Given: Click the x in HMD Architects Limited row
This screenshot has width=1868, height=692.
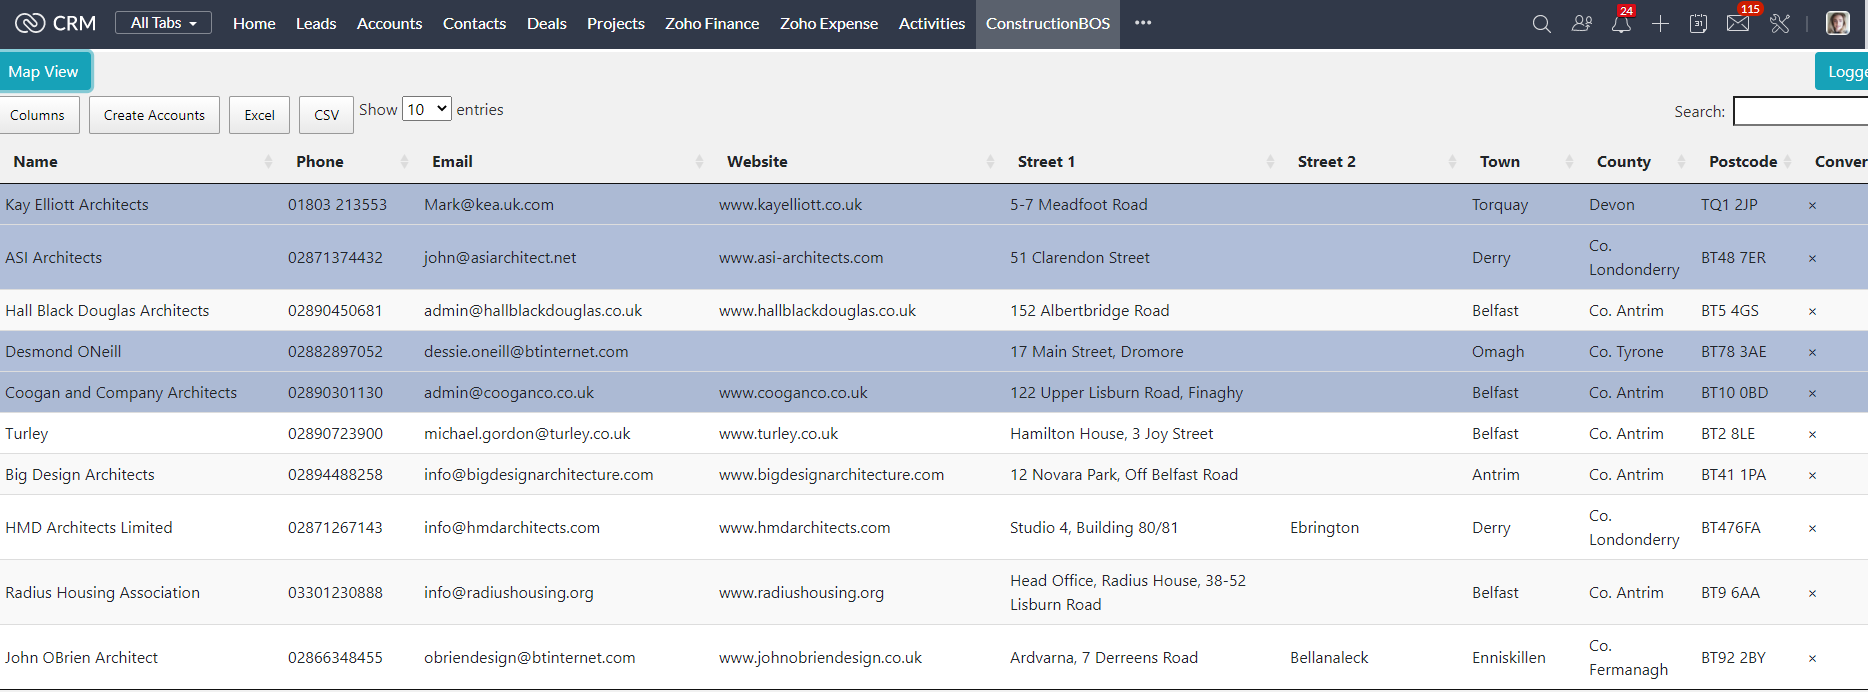Looking at the screenshot, I should click(x=1812, y=528).
